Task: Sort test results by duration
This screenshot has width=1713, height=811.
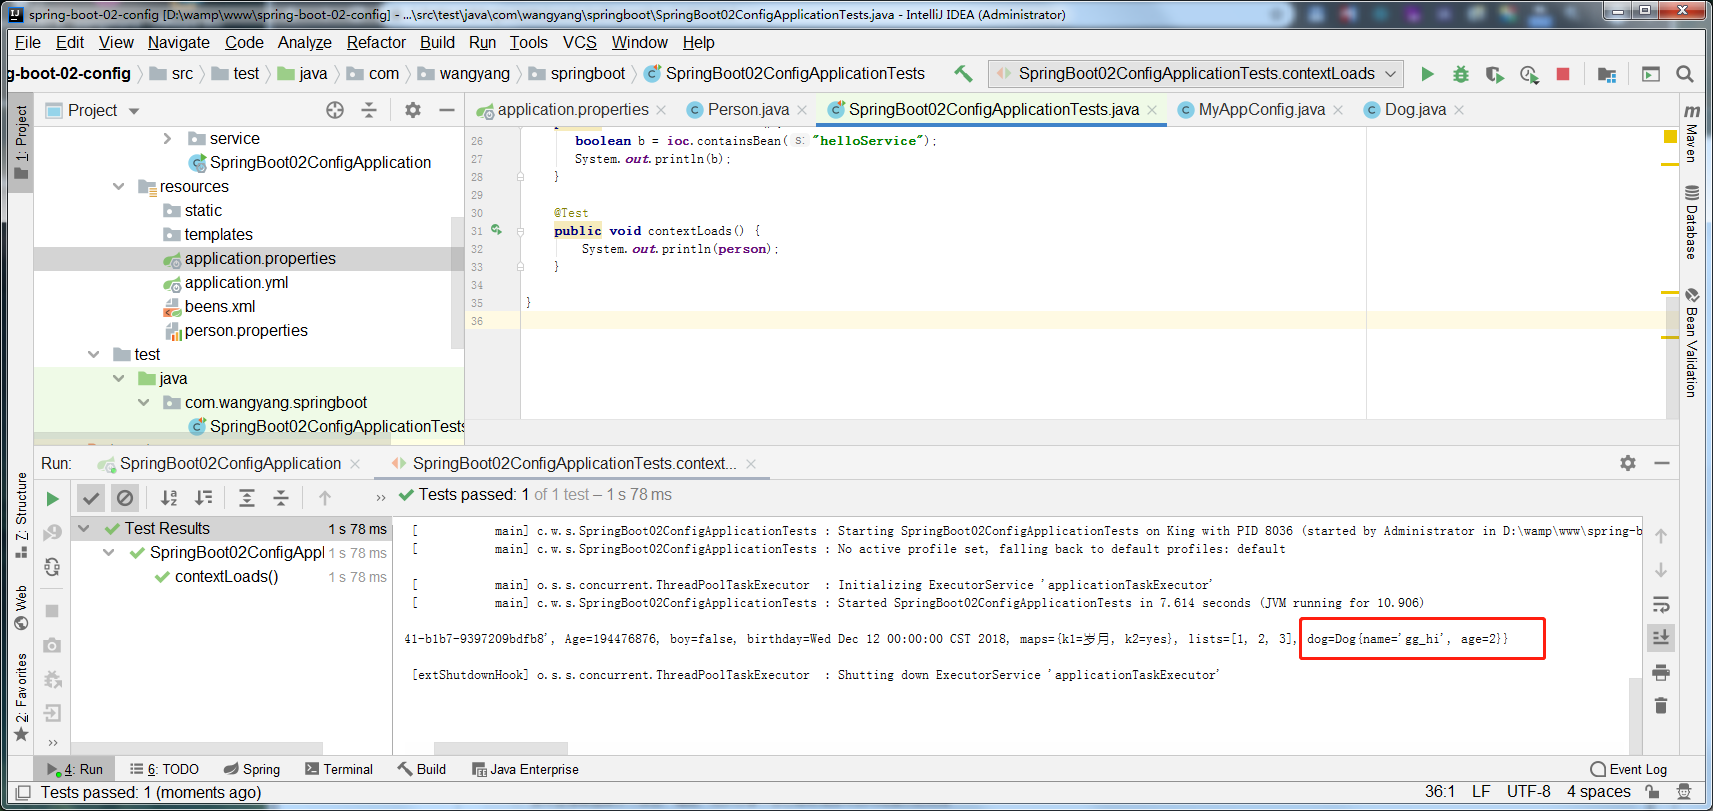Action: click(203, 498)
